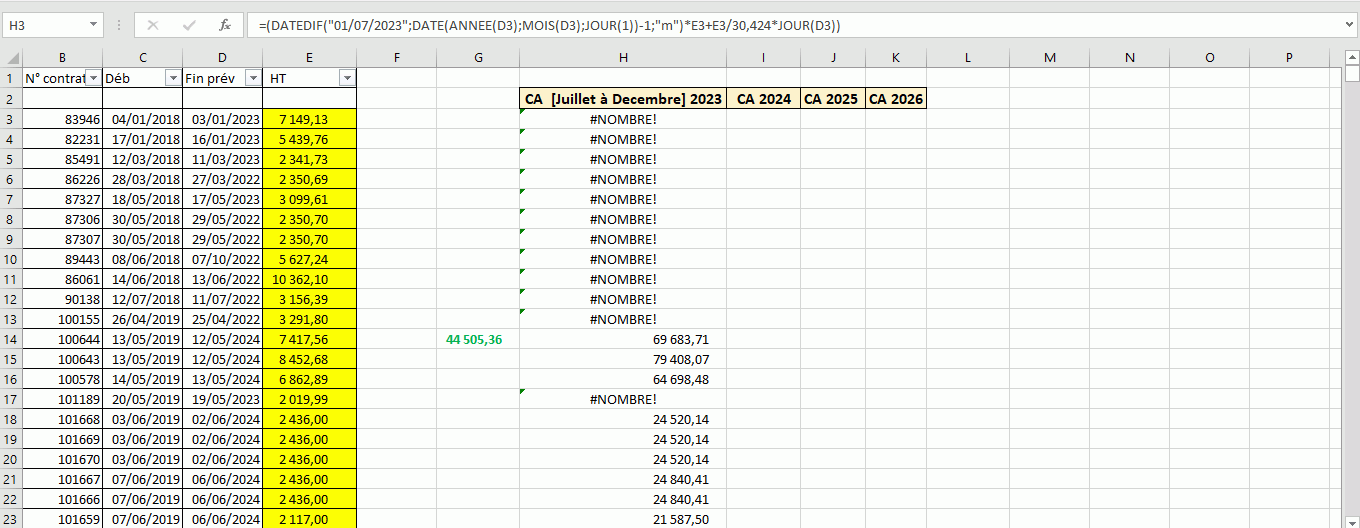This screenshot has width=1360, height=528.
Task: Select the column H header
Action: coord(623,58)
